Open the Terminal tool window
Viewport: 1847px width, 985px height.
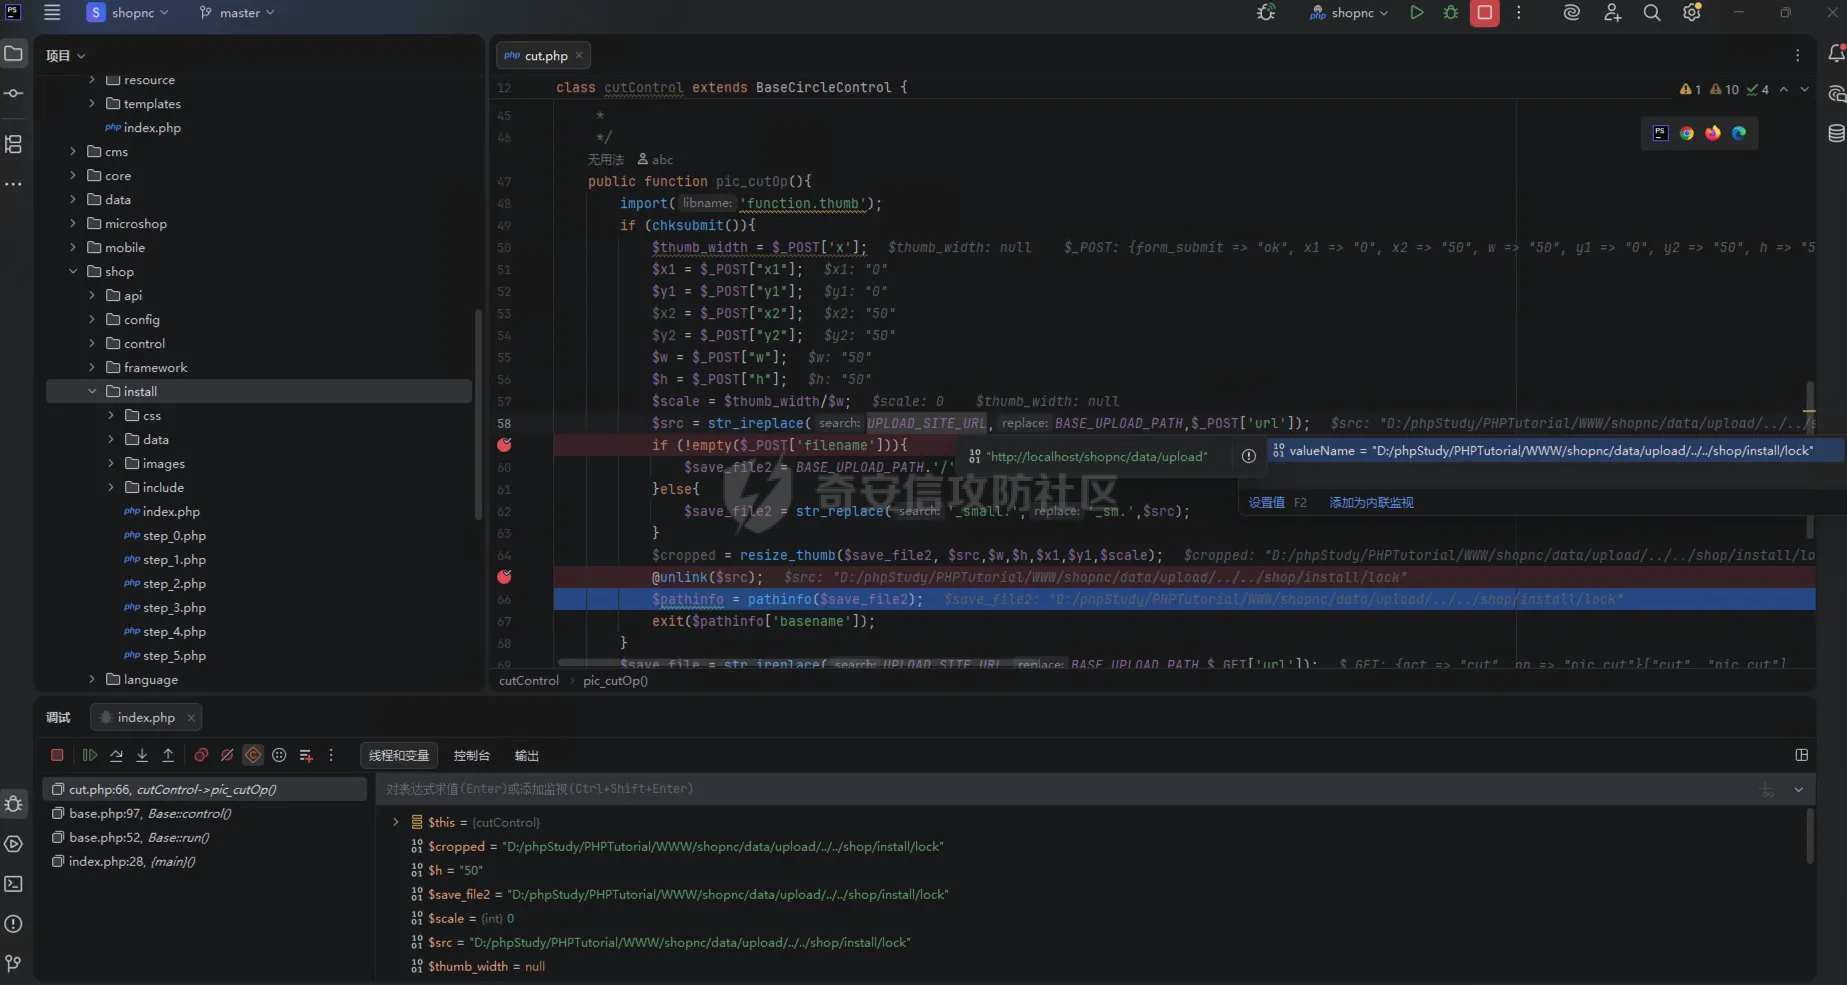[14, 884]
